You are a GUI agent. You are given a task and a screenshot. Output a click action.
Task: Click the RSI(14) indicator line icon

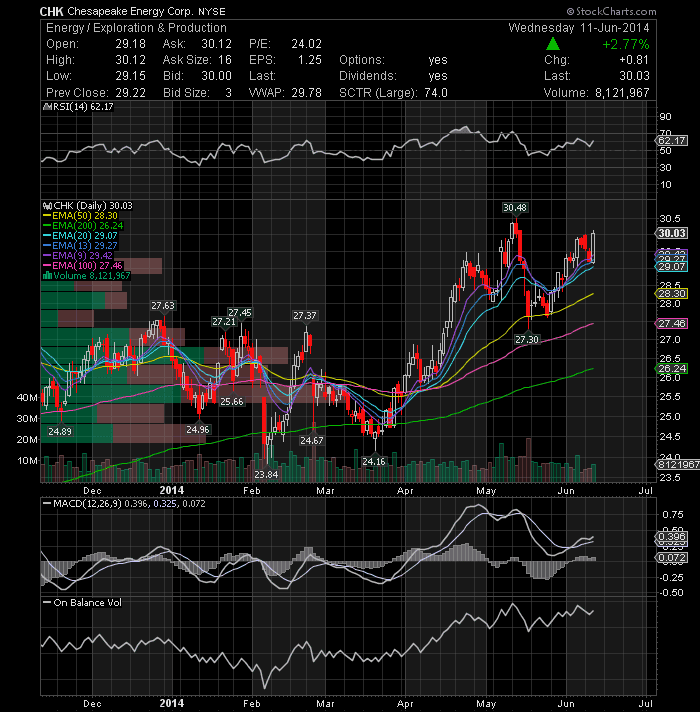click(x=47, y=107)
